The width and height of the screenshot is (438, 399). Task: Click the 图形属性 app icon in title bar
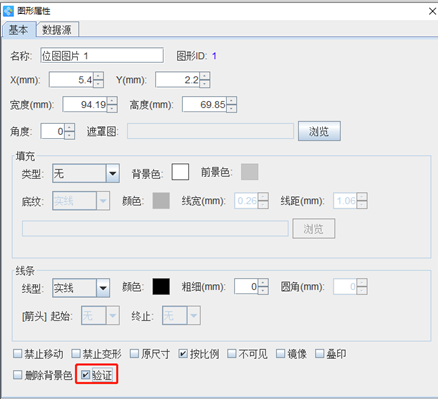[8, 11]
